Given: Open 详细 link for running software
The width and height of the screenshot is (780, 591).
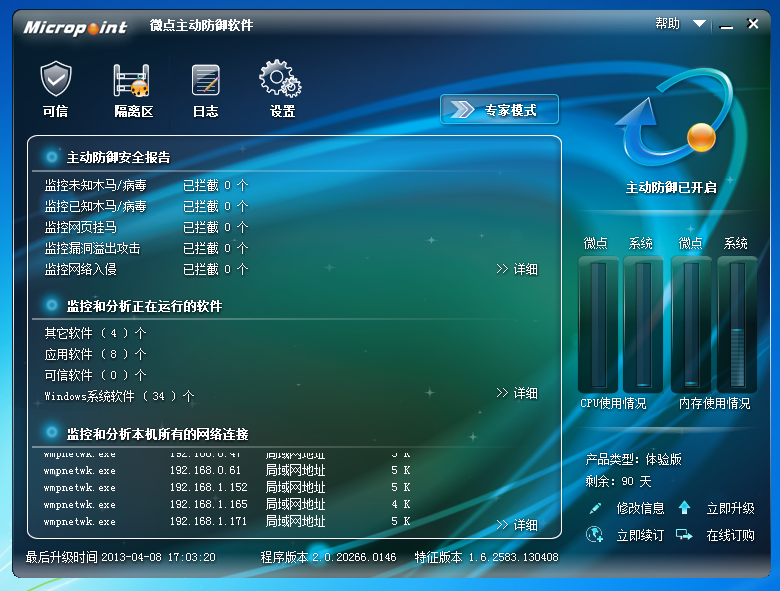Looking at the screenshot, I should click(x=517, y=393).
